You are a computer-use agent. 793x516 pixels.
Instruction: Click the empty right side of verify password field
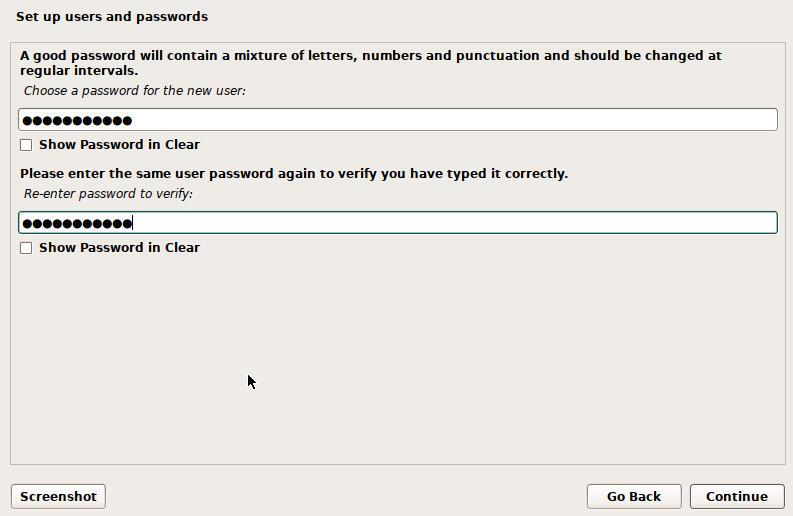(600, 223)
